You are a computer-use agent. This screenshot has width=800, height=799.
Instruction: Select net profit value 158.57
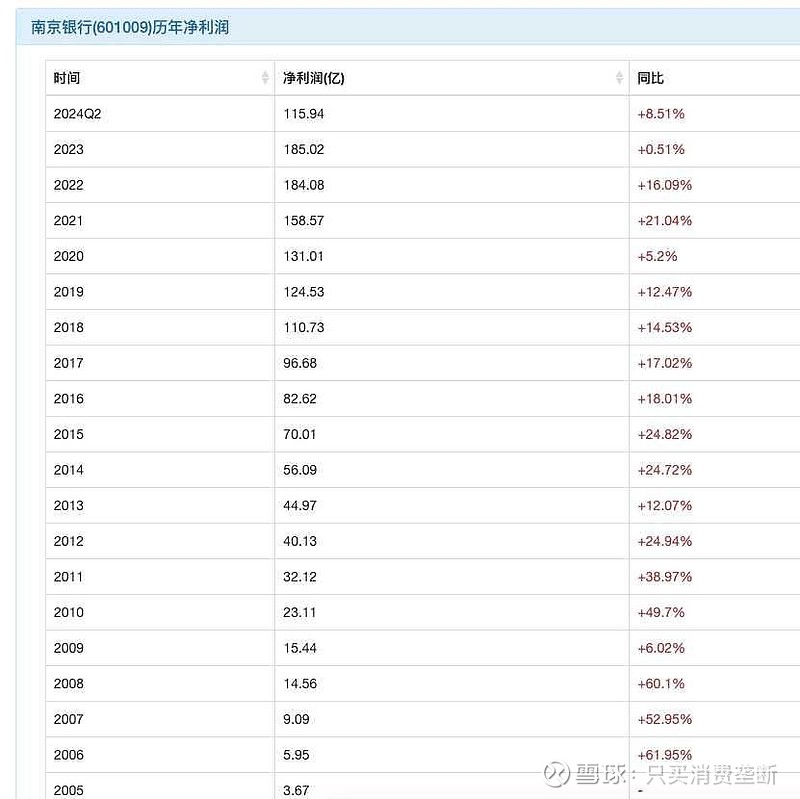tap(304, 221)
